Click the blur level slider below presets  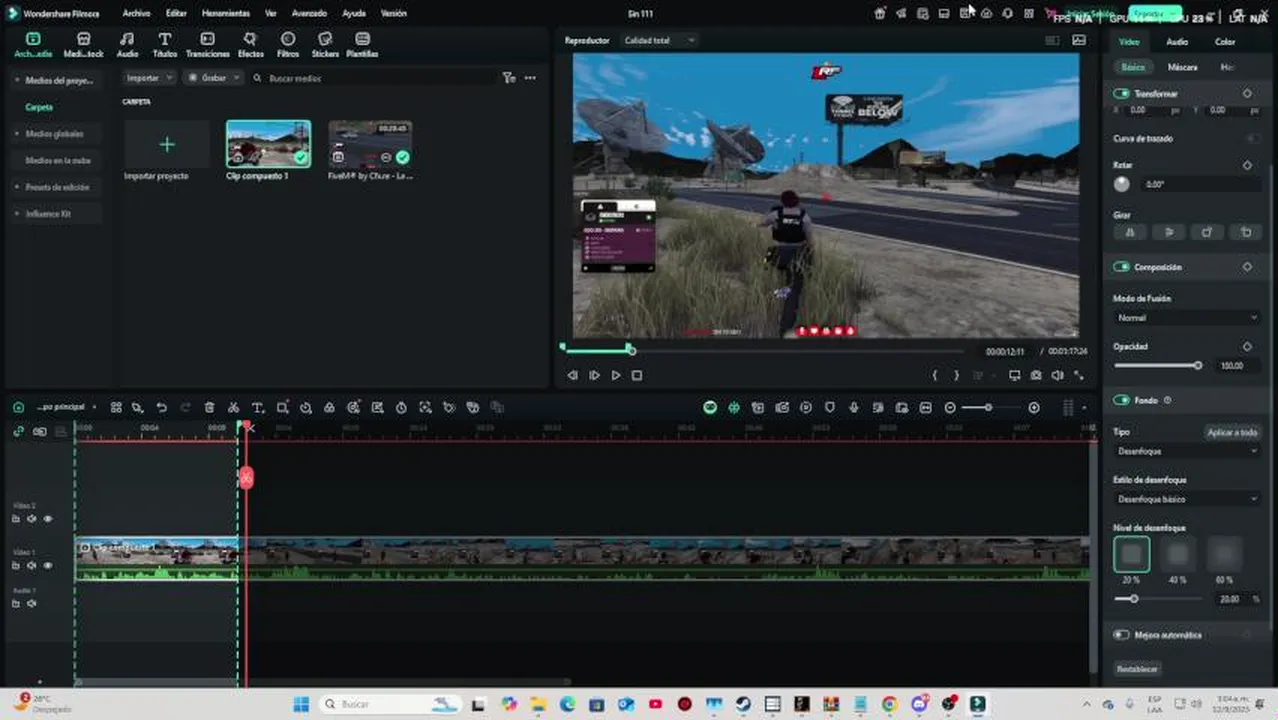[x=1158, y=599]
